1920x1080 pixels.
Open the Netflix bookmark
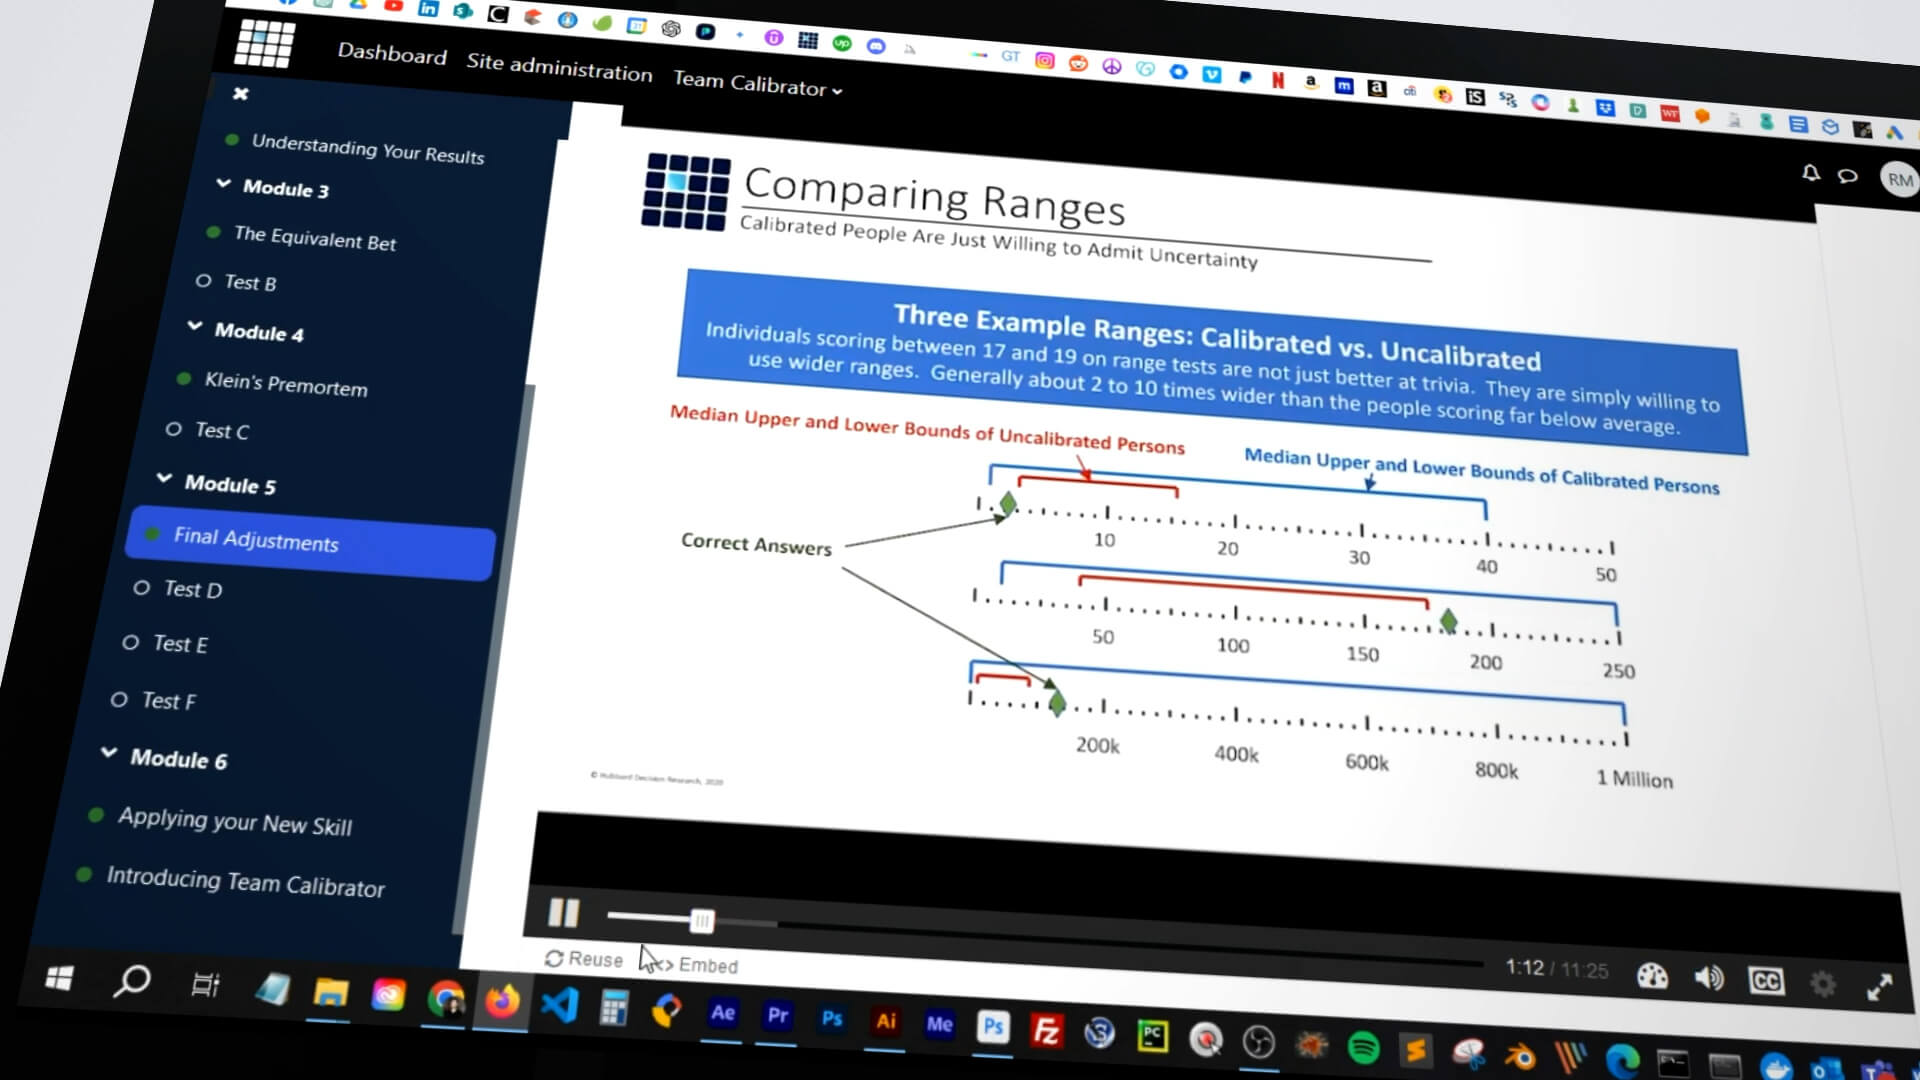[x=1277, y=80]
